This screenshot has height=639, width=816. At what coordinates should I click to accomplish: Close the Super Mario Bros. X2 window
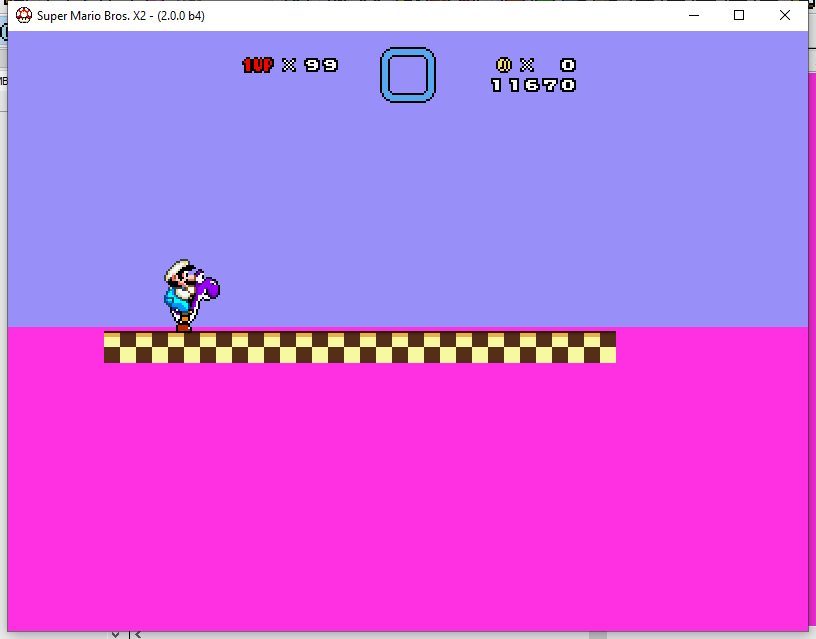tap(785, 16)
